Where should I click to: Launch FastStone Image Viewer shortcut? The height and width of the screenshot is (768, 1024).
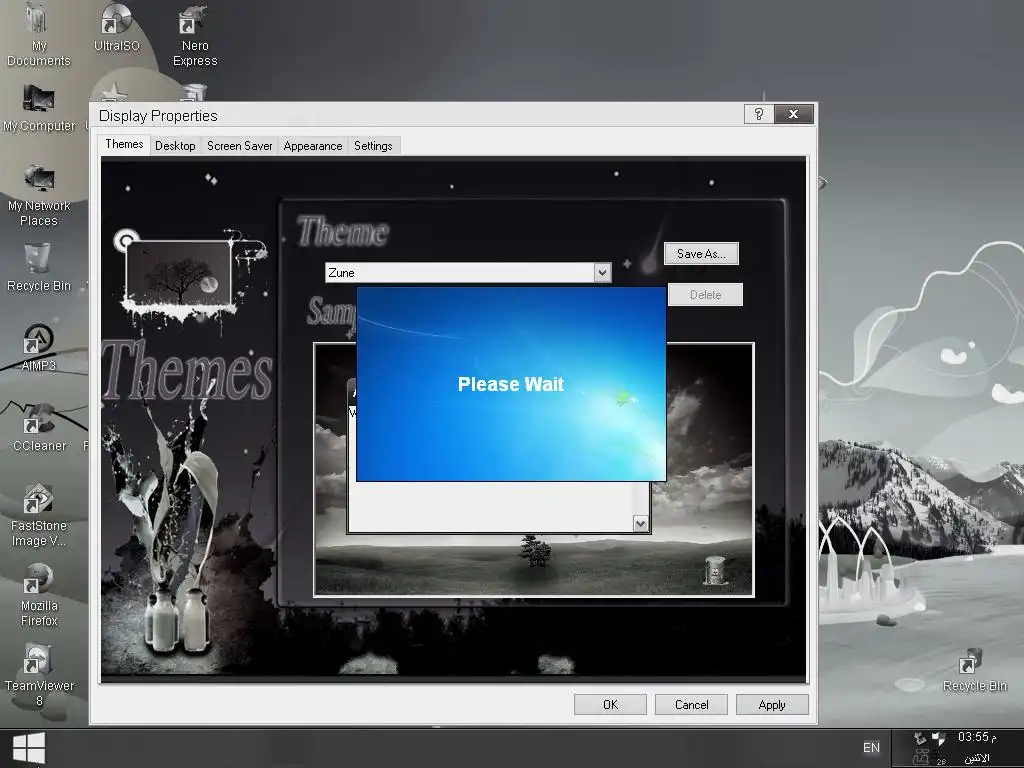click(39, 515)
